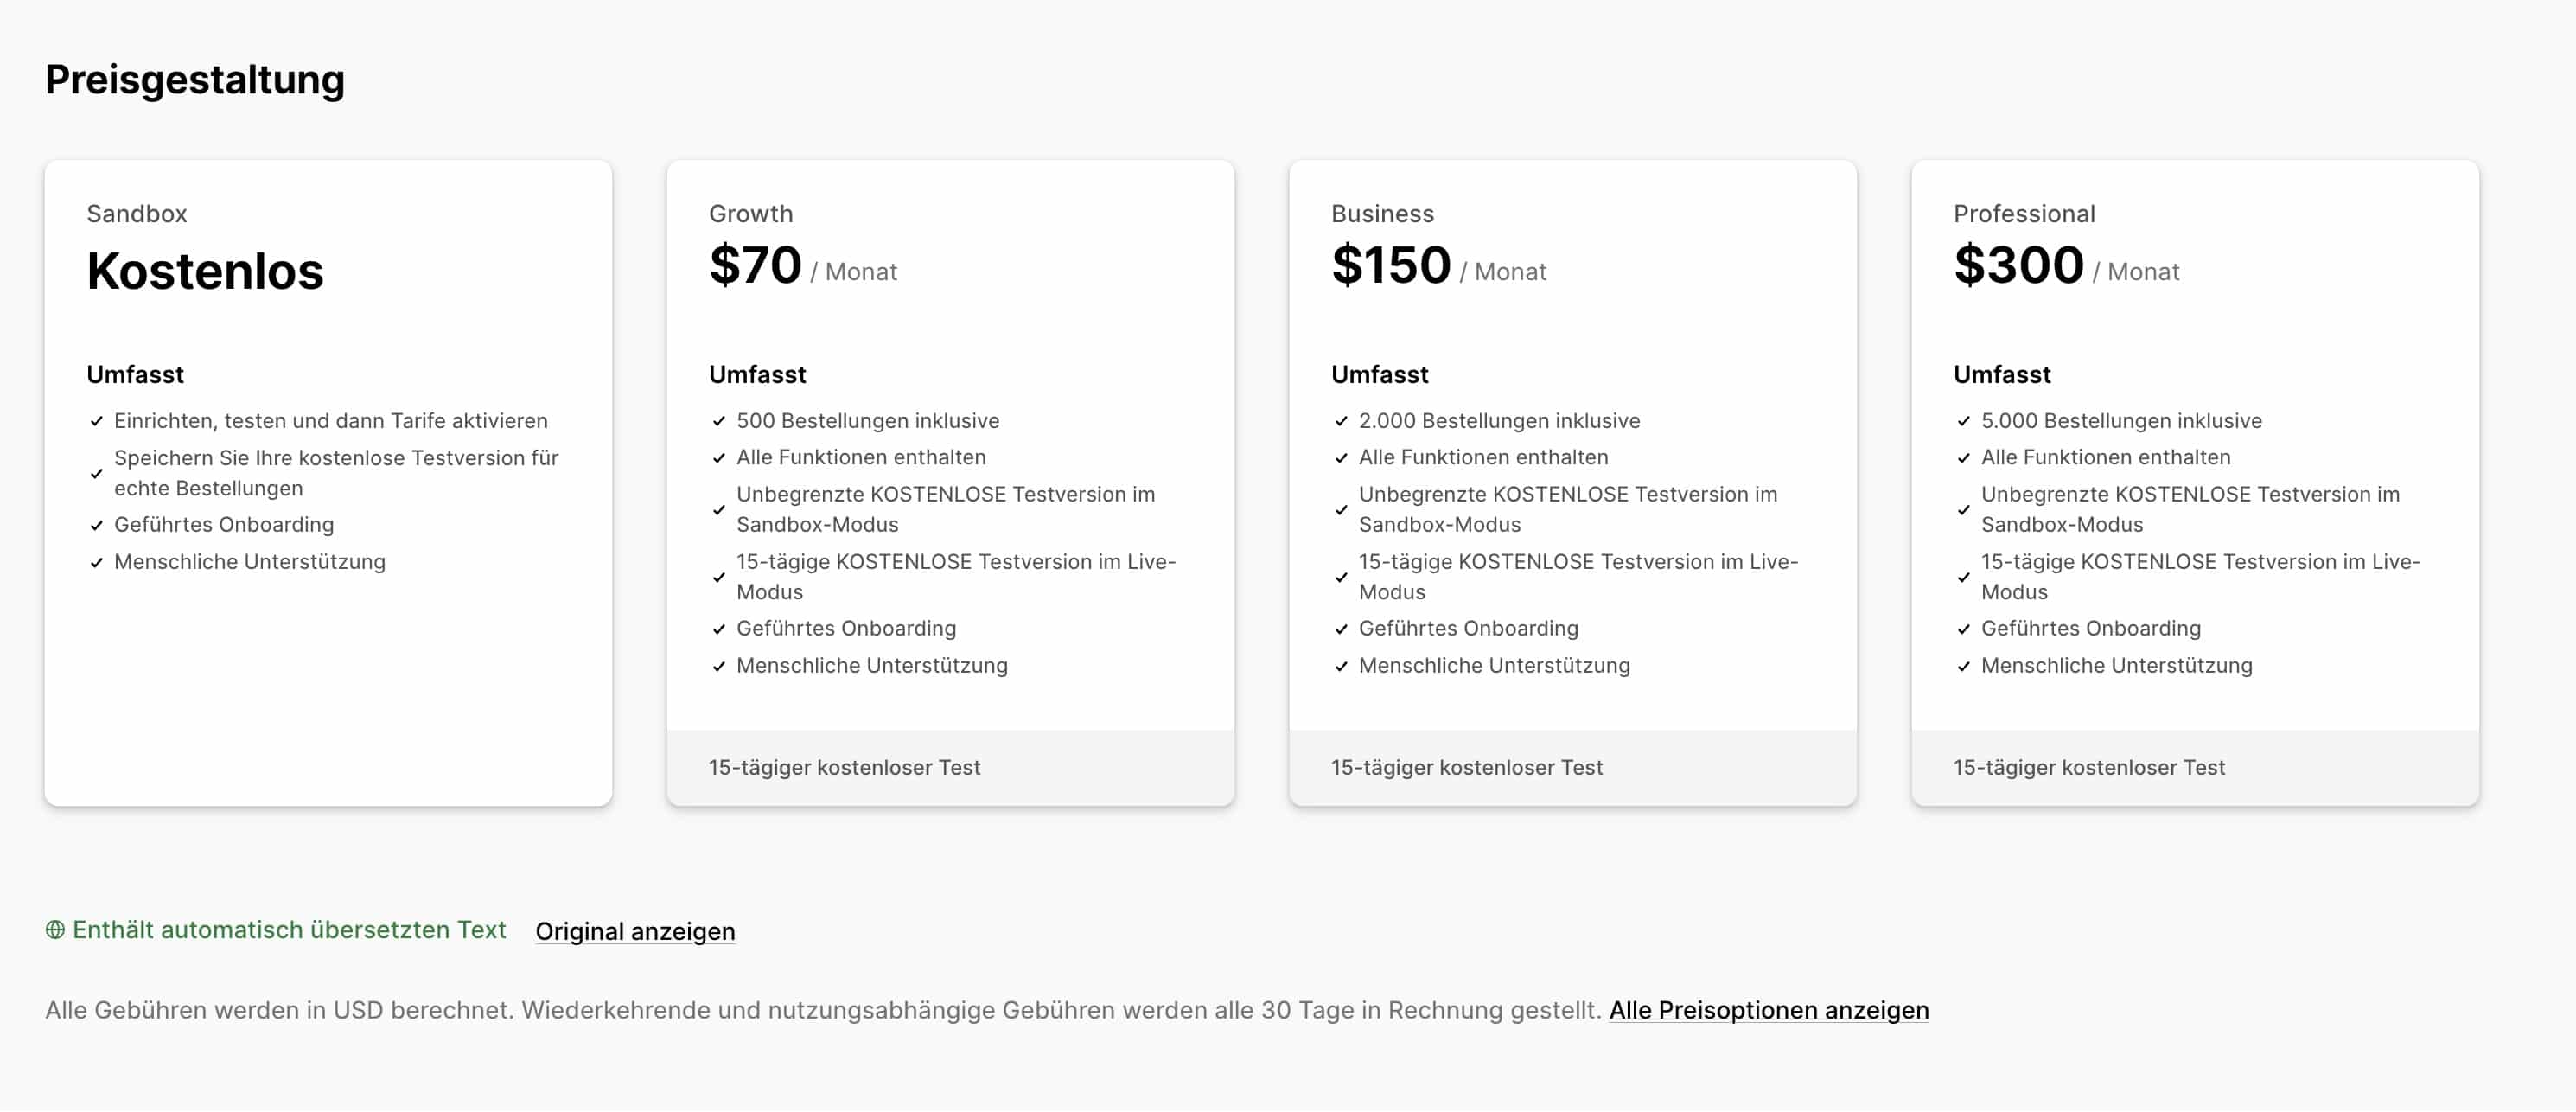The width and height of the screenshot is (2576, 1112).
Task: Click Business card Geführtes Onboarding checkmark
Action: (1341, 629)
